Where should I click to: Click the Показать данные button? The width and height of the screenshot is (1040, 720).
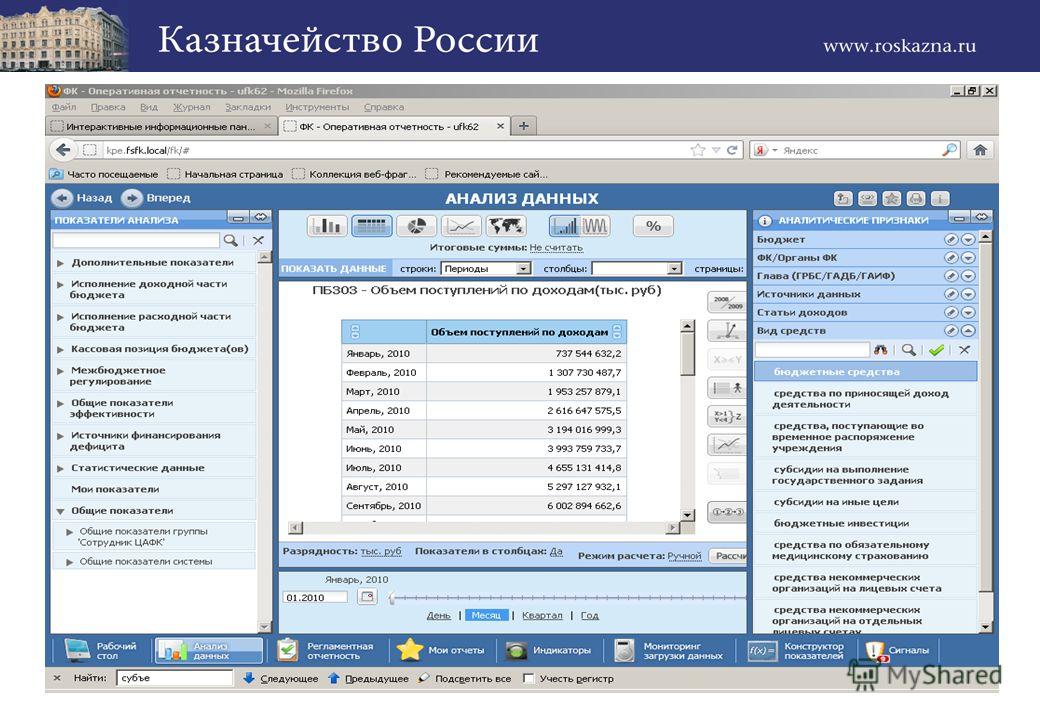coord(334,269)
